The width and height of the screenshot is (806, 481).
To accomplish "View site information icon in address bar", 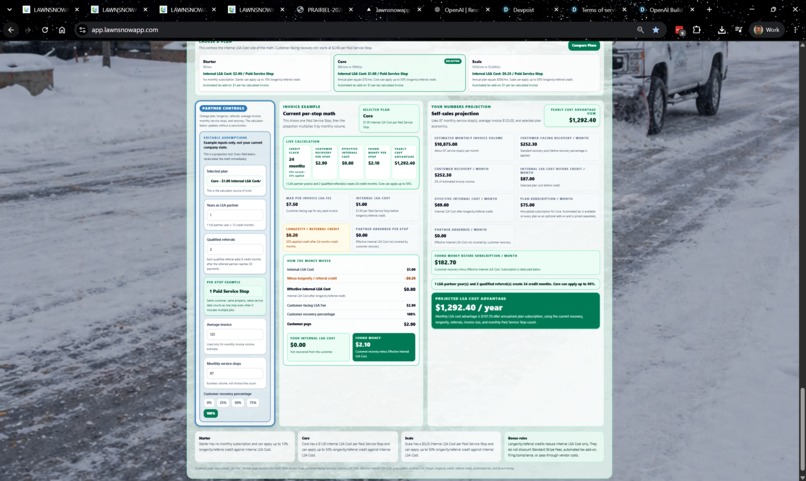I will point(82,30).
